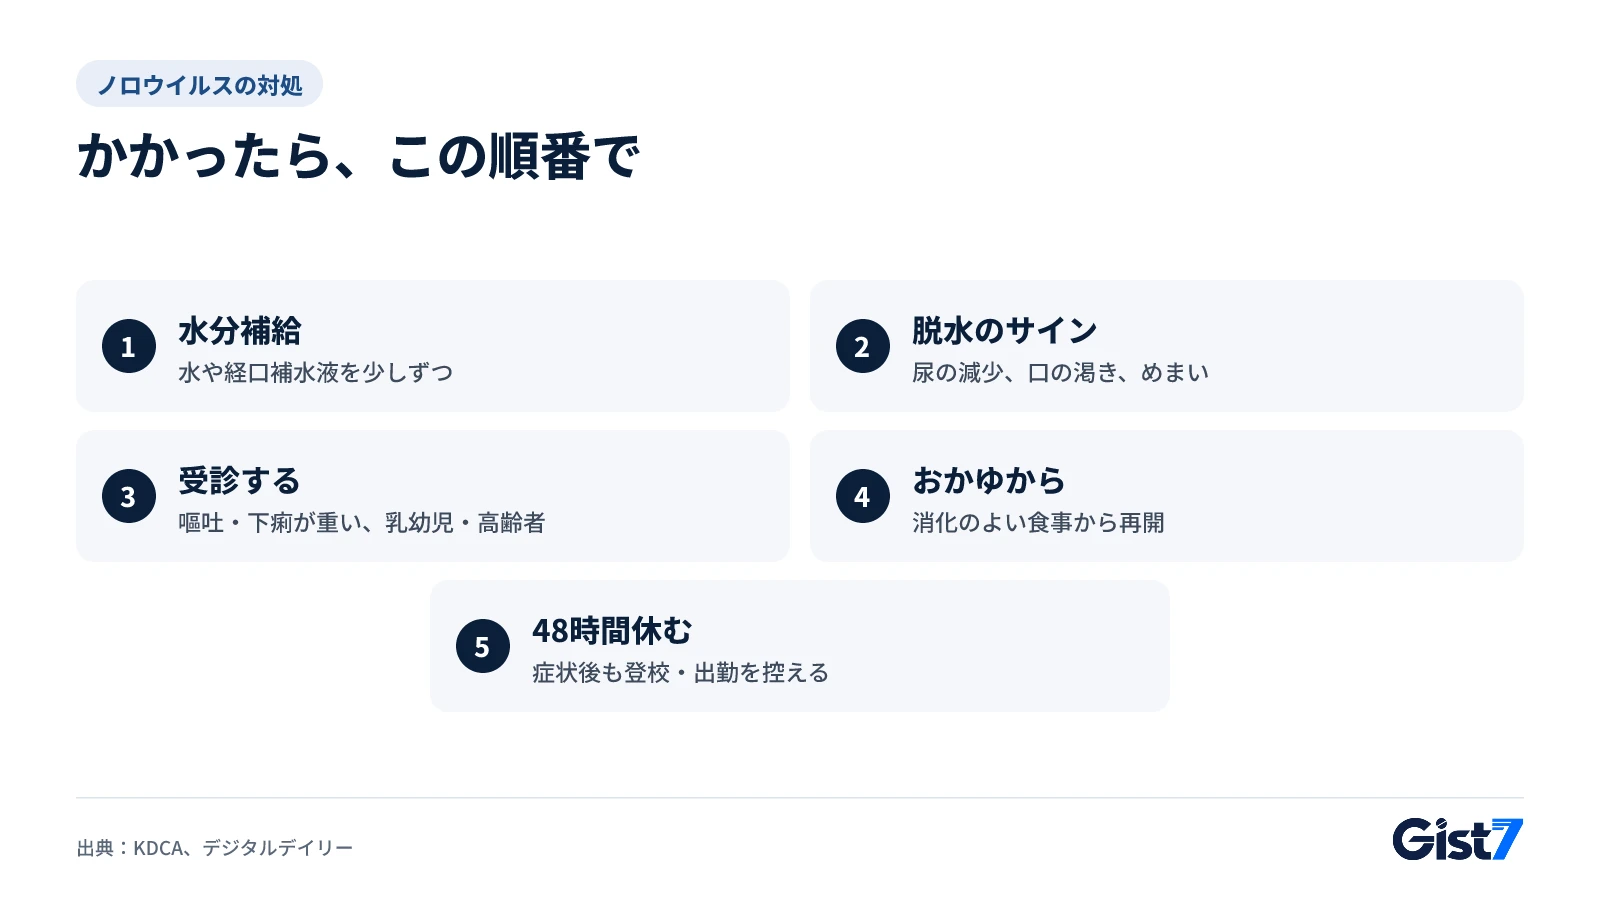Click the blue 7 in Gist7 logo
Image resolution: width=1600 pixels, height=900 pixels.
coord(1506,838)
